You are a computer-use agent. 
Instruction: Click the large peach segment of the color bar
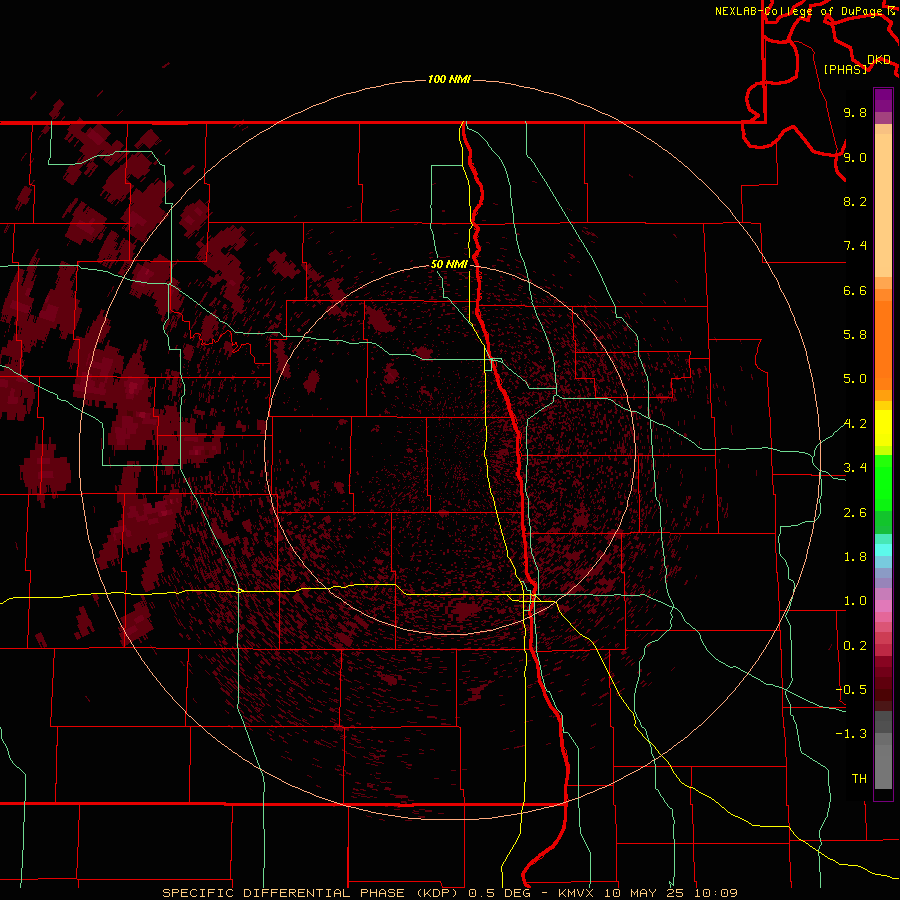883,205
